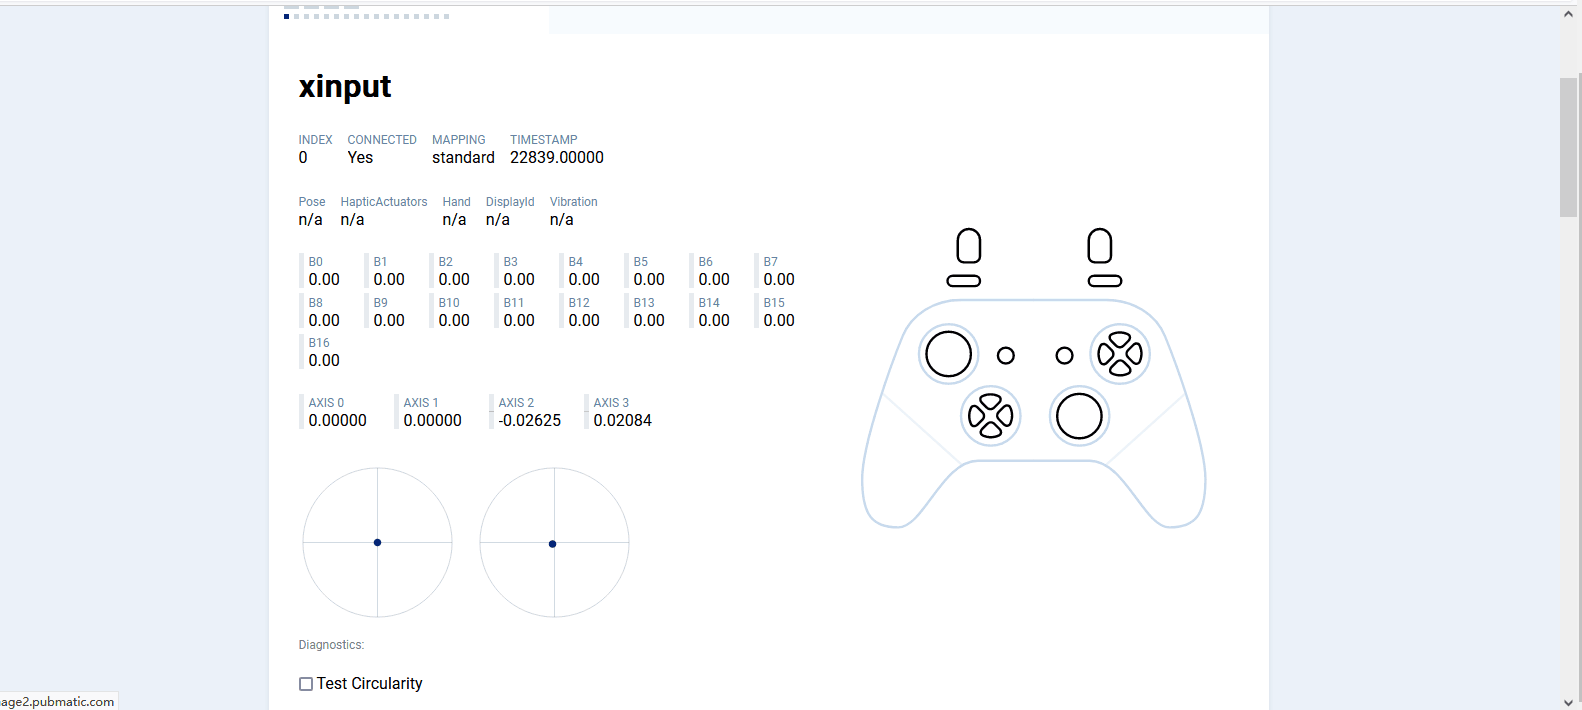
Task: Click the small left center button on controller
Action: click(1006, 355)
